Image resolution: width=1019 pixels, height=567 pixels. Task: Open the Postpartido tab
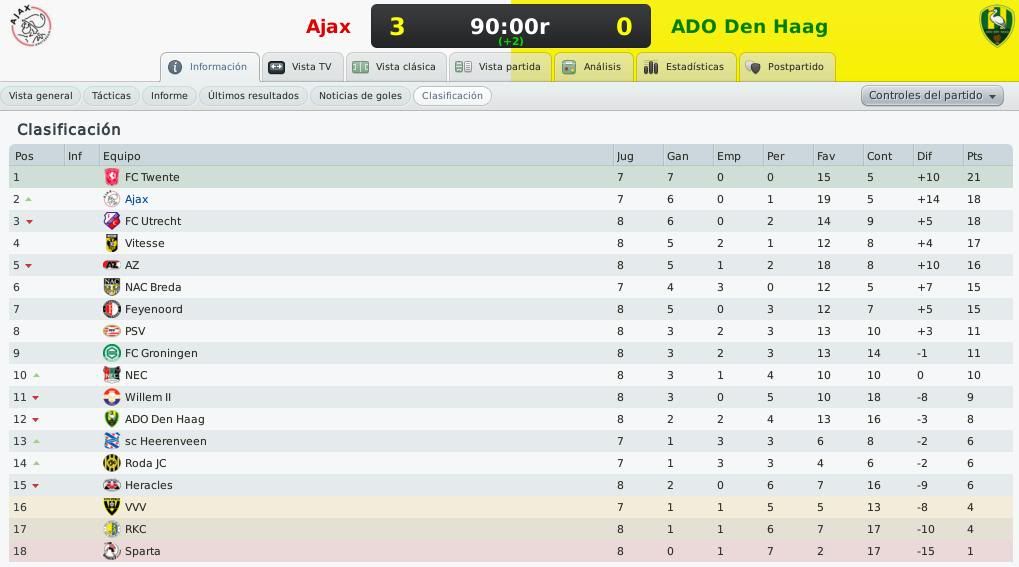point(787,67)
